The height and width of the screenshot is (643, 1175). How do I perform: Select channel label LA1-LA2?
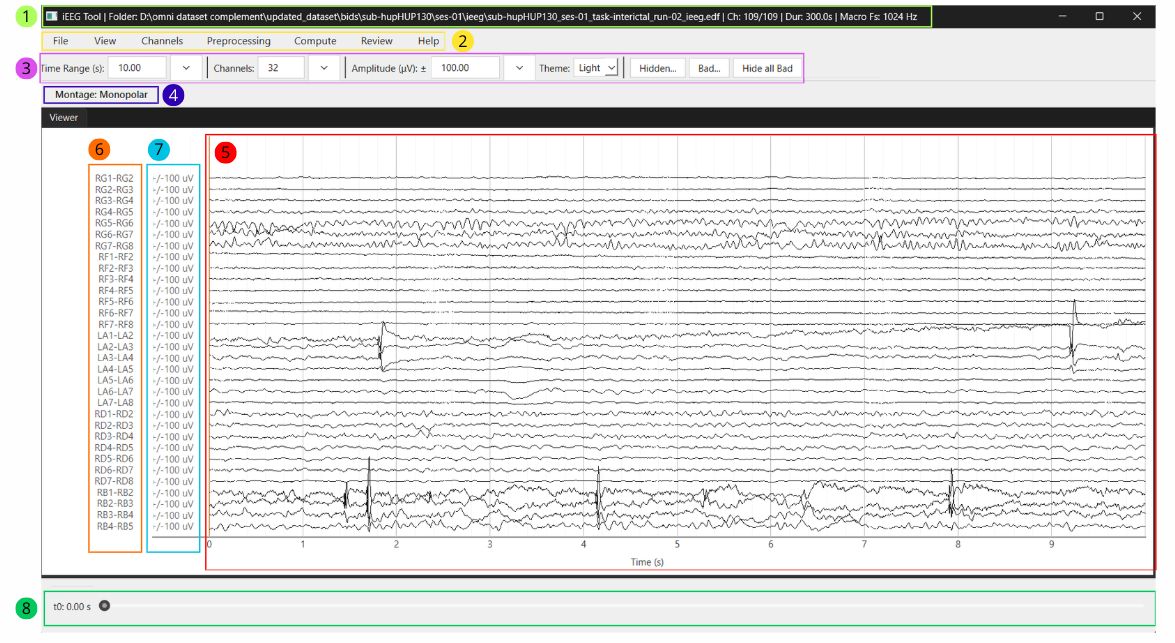click(x=115, y=336)
